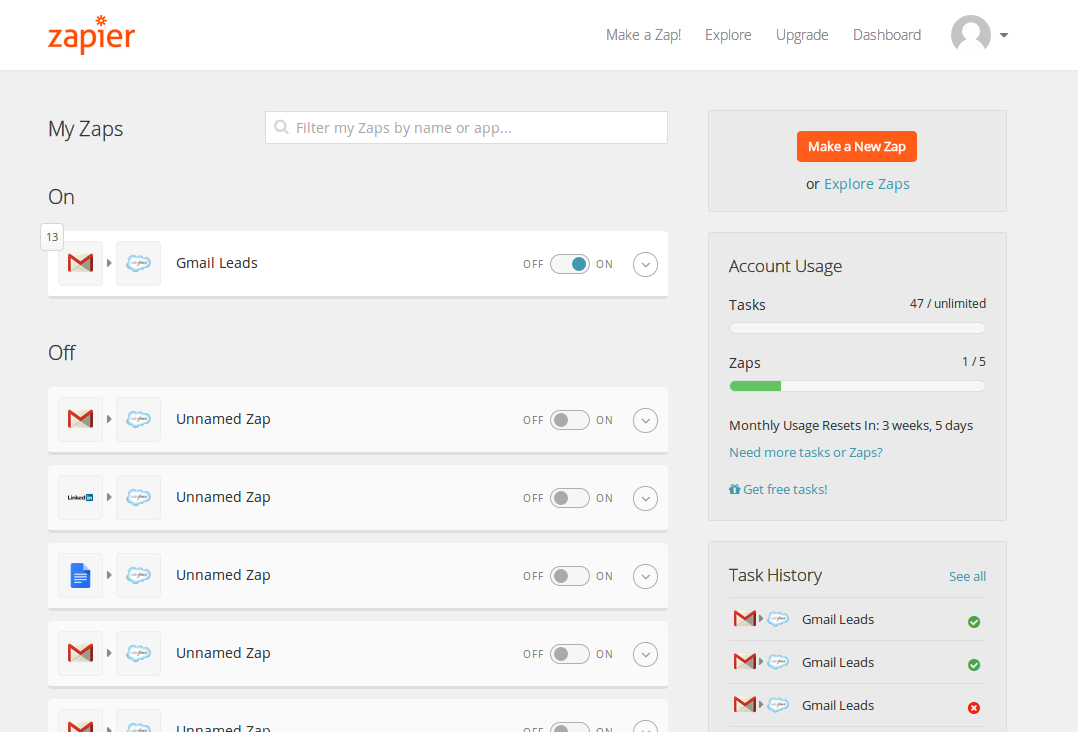This screenshot has width=1078, height=732.
Task: Open the chevron menu of the Gmail zap under the Google Docs zap
Action: click(645, 655)
